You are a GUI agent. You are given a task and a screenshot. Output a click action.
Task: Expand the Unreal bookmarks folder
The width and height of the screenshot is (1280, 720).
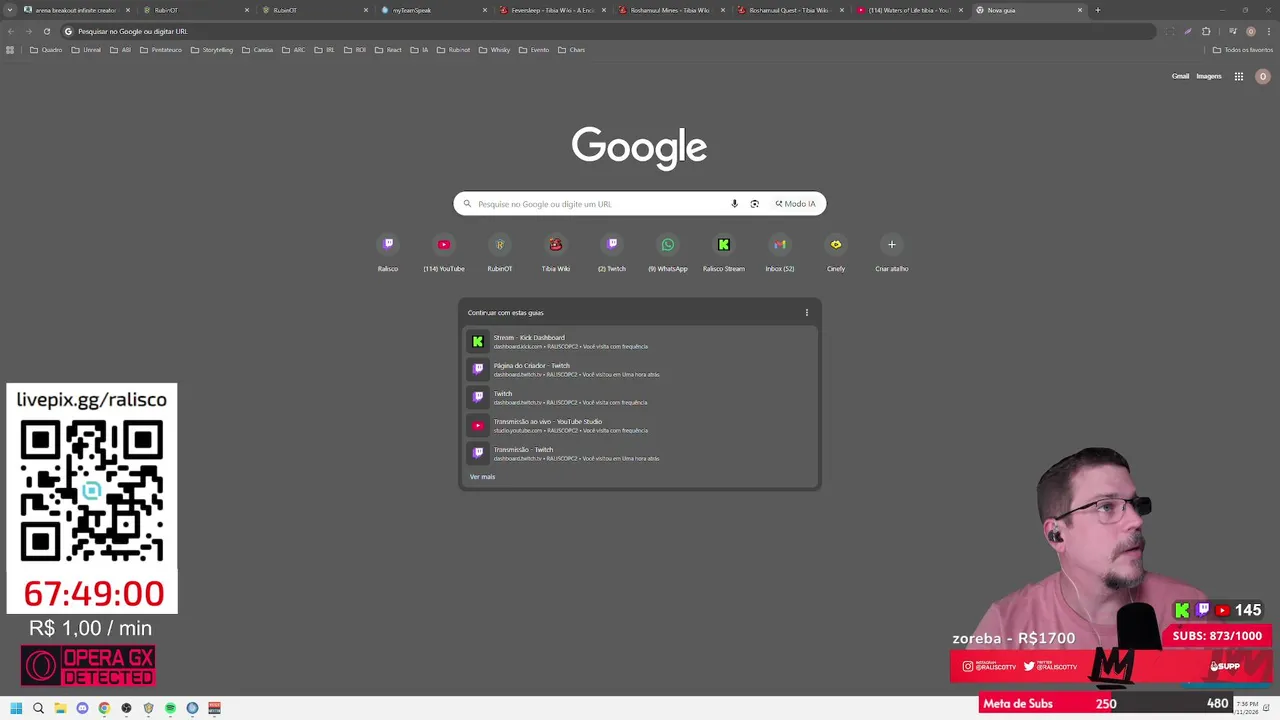pos(86,50)
